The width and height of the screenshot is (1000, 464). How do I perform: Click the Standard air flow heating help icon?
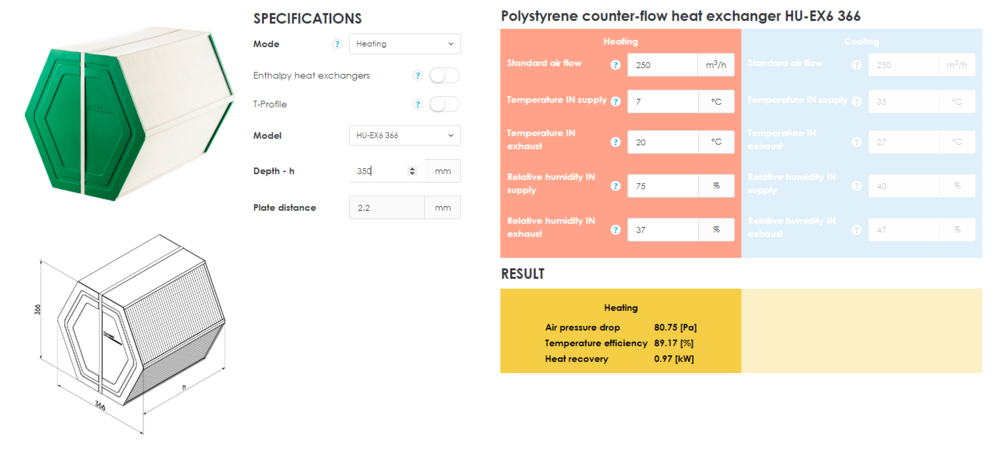(615, 65)
